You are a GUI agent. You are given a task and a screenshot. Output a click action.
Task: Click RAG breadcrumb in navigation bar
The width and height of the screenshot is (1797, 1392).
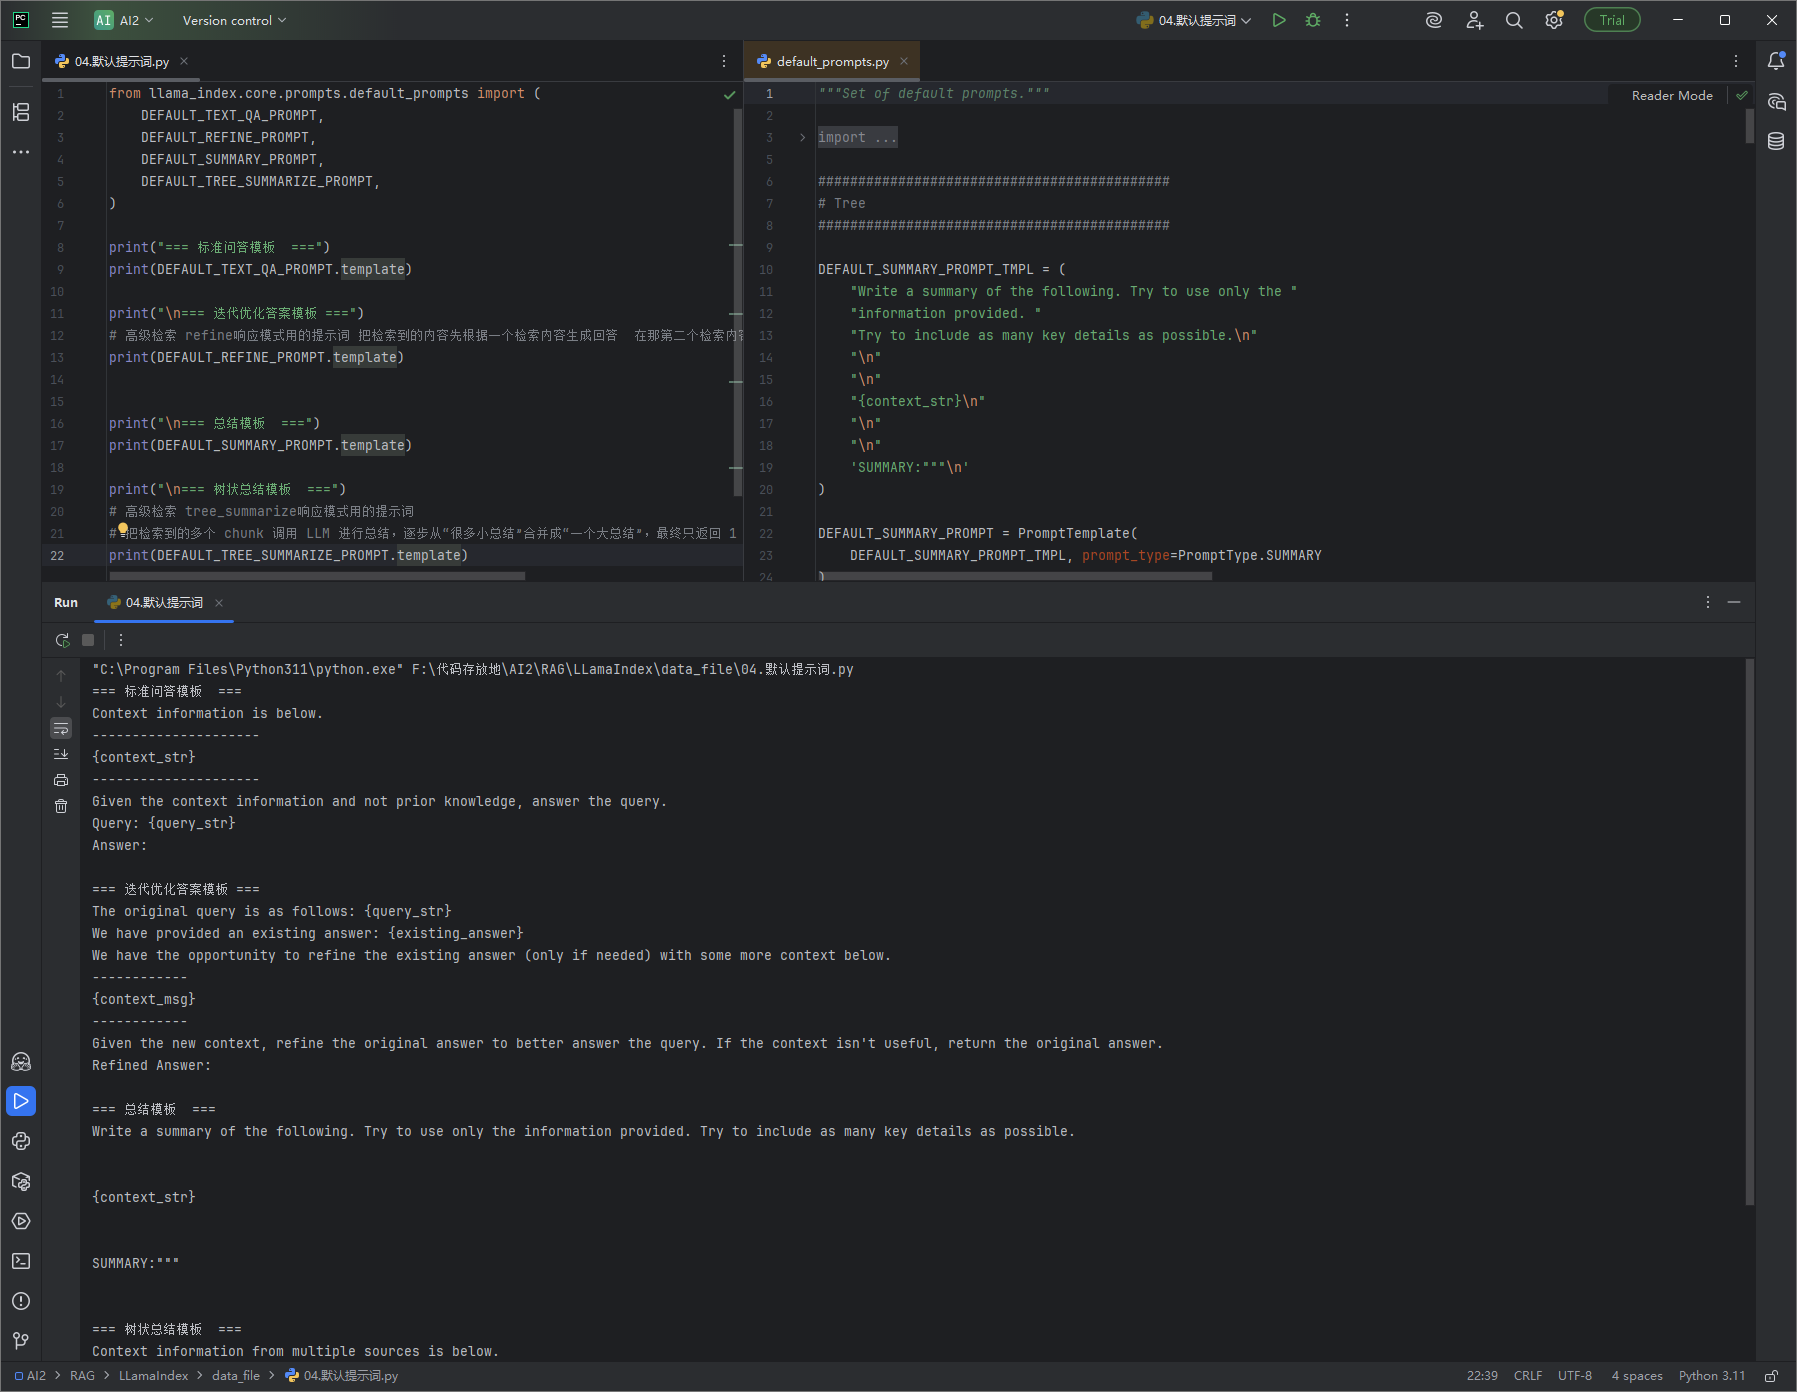tap(82, 1376)
